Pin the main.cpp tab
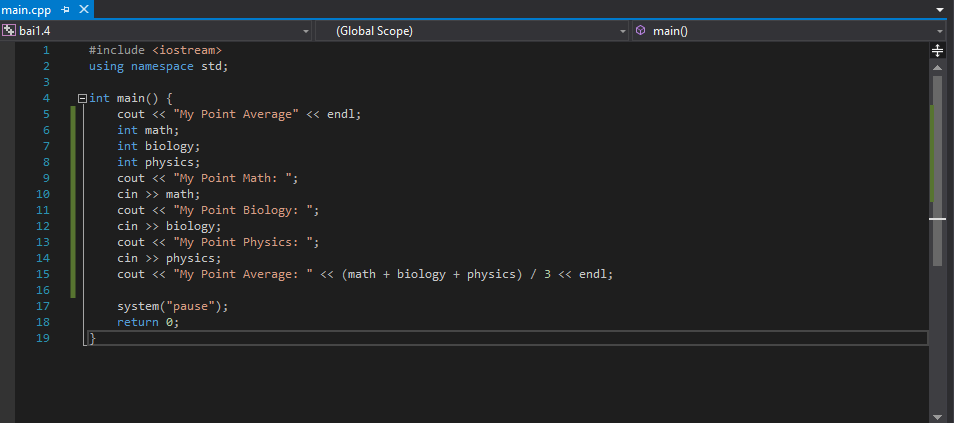The image size is (954, 423). coord(66,10)
